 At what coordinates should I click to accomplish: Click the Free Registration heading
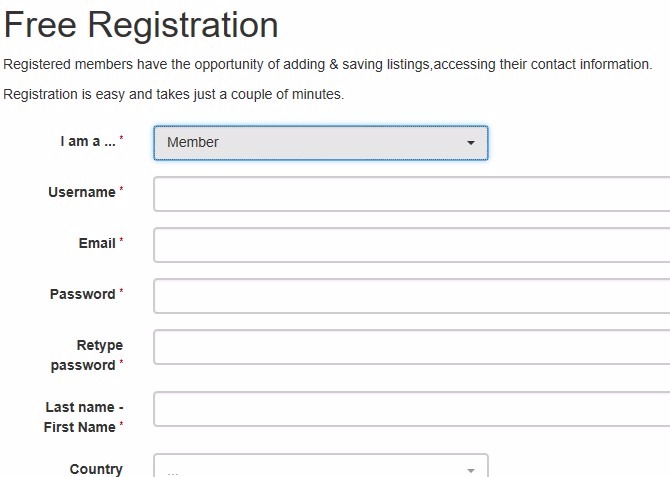(x=141, y=25)
